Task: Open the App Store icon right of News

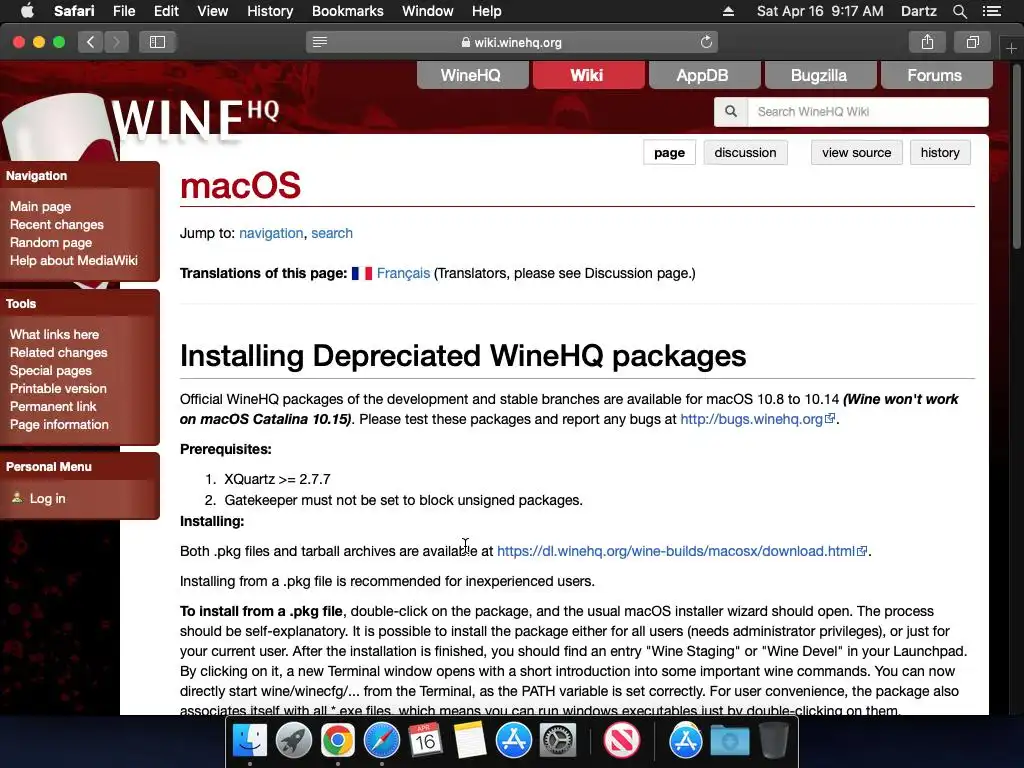Action: point(685,741)
